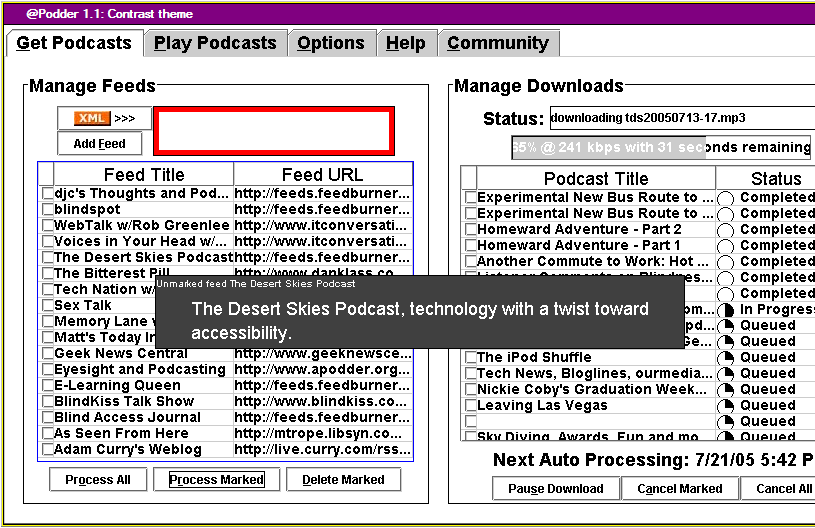Switch to the Play Podcasts tab
The height and width of the screenshot is (528, 815).
(x=215, y=43)
